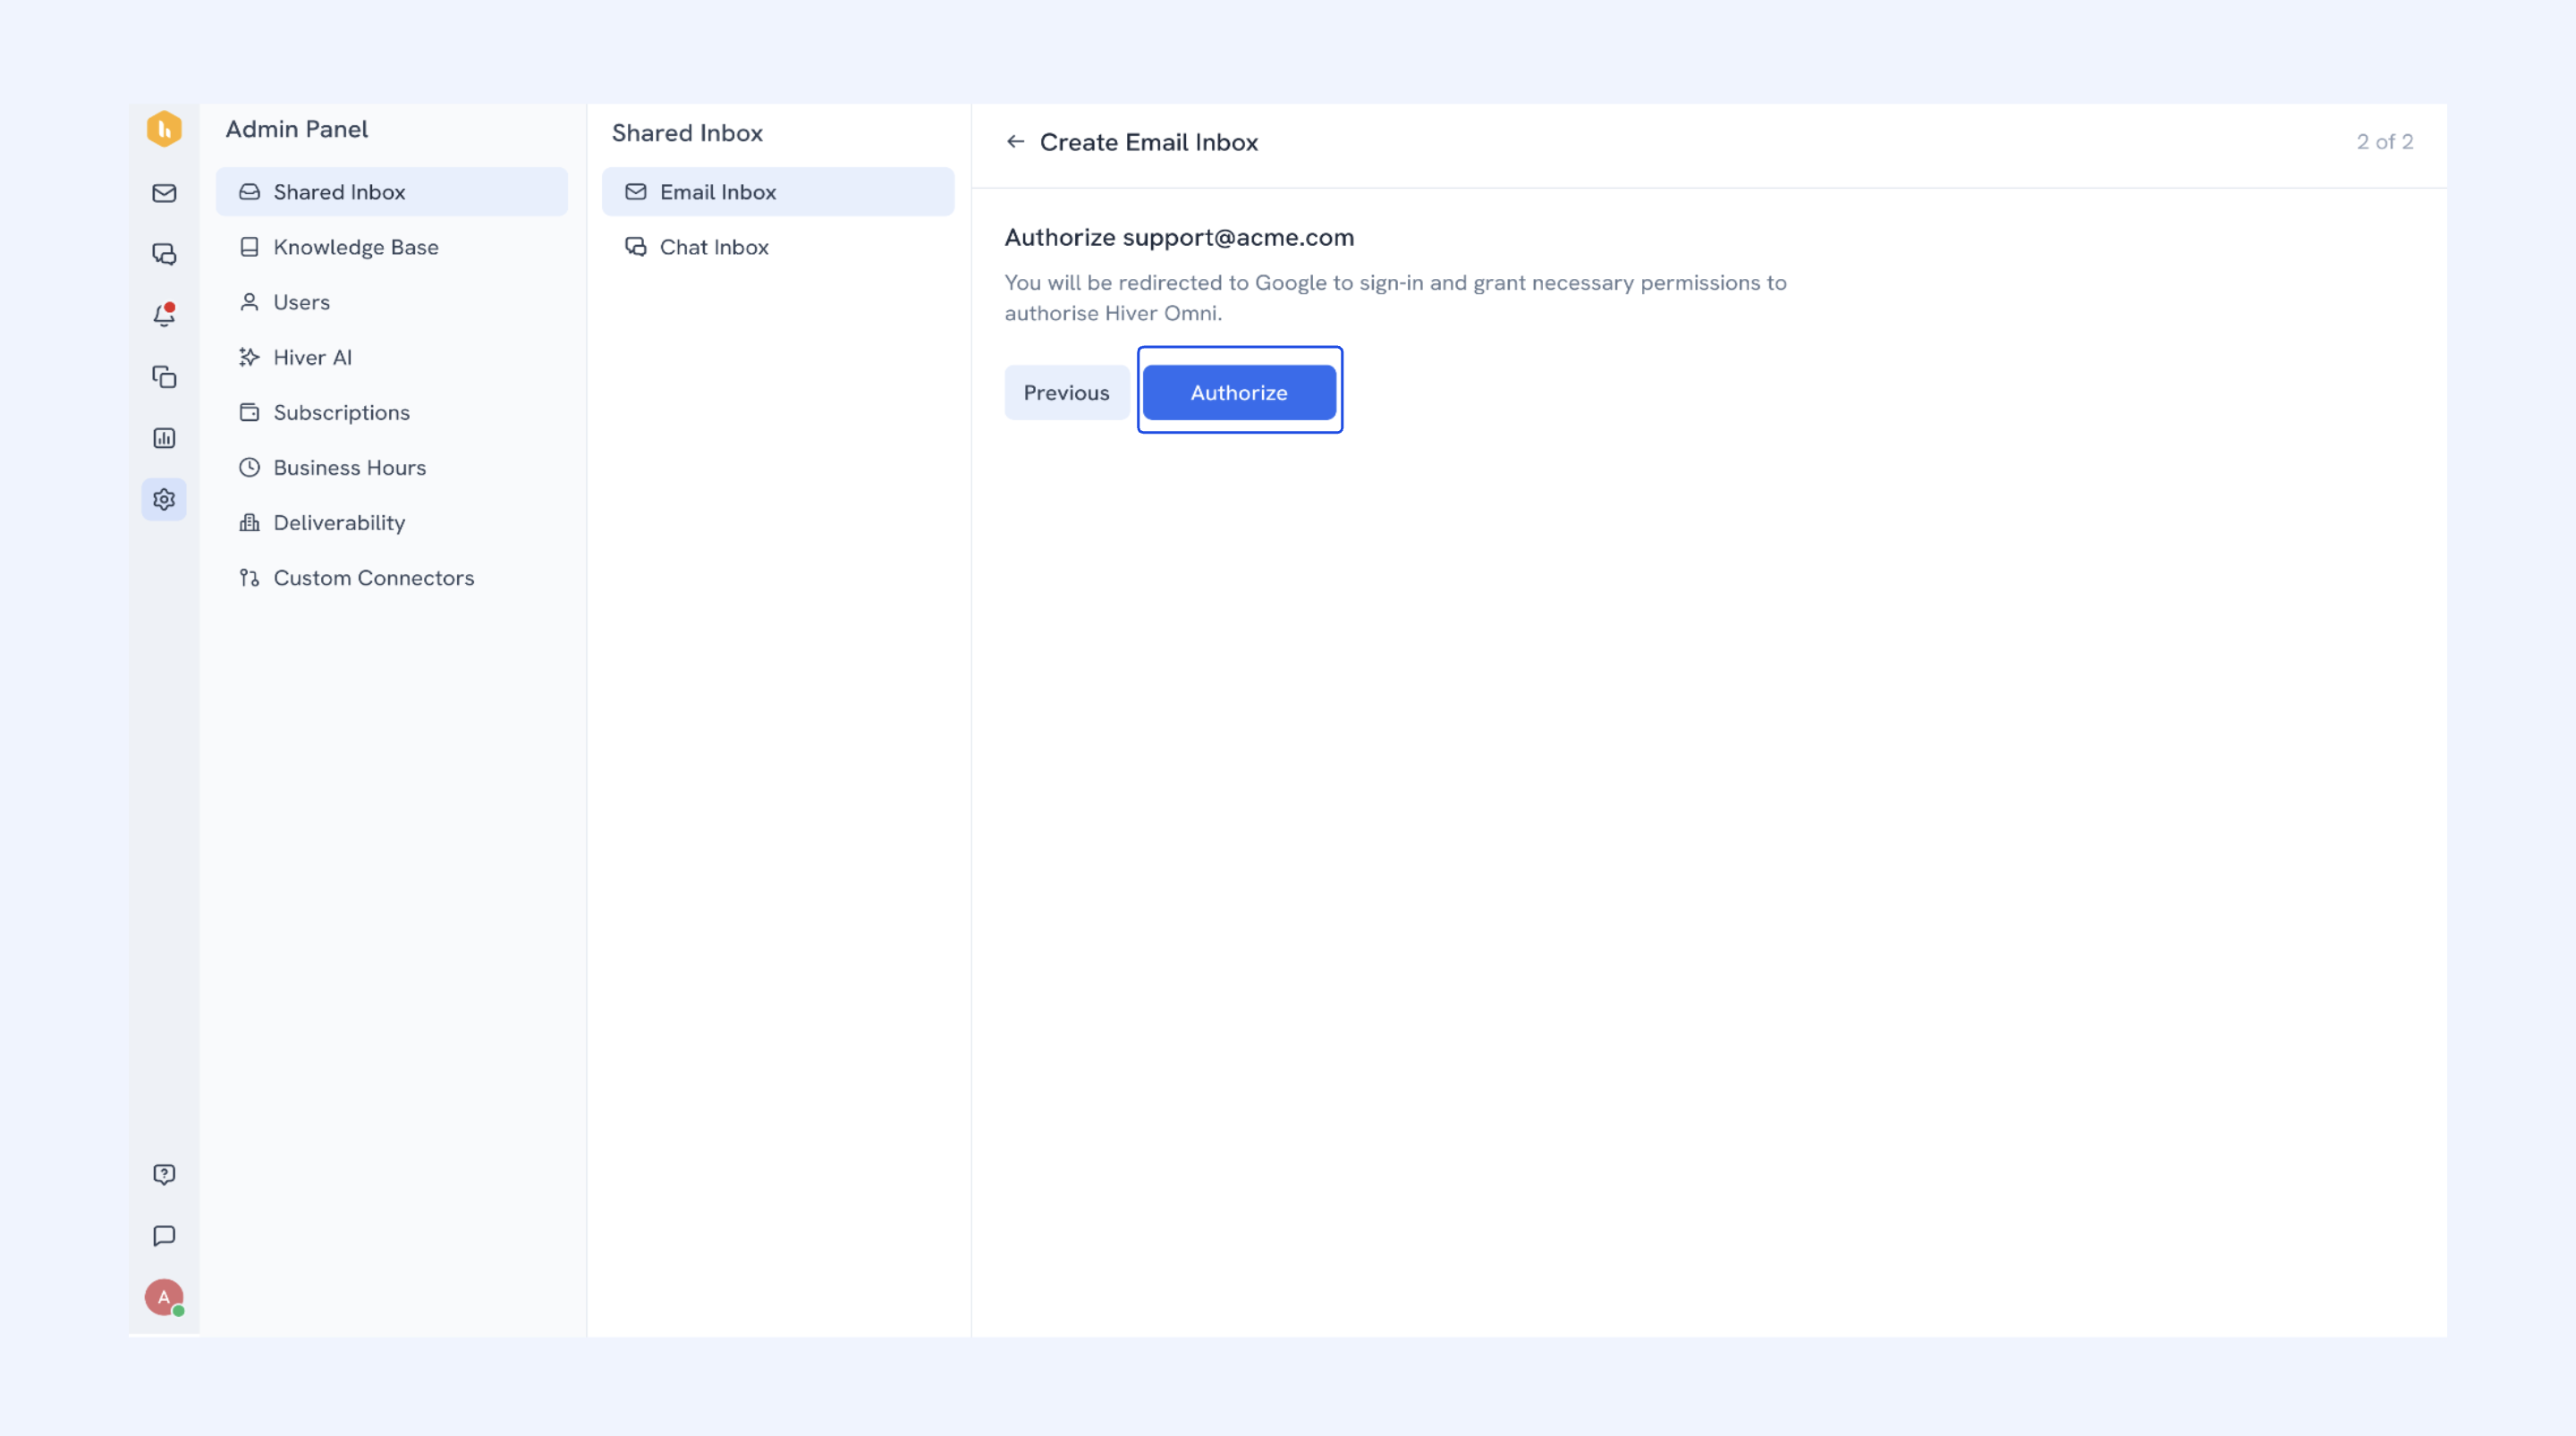Click the copy/templates sidebar icon
Image resolution: width=2576 pixels, height=1436 pixels.
pyautogui.click(x=164, y=377)
